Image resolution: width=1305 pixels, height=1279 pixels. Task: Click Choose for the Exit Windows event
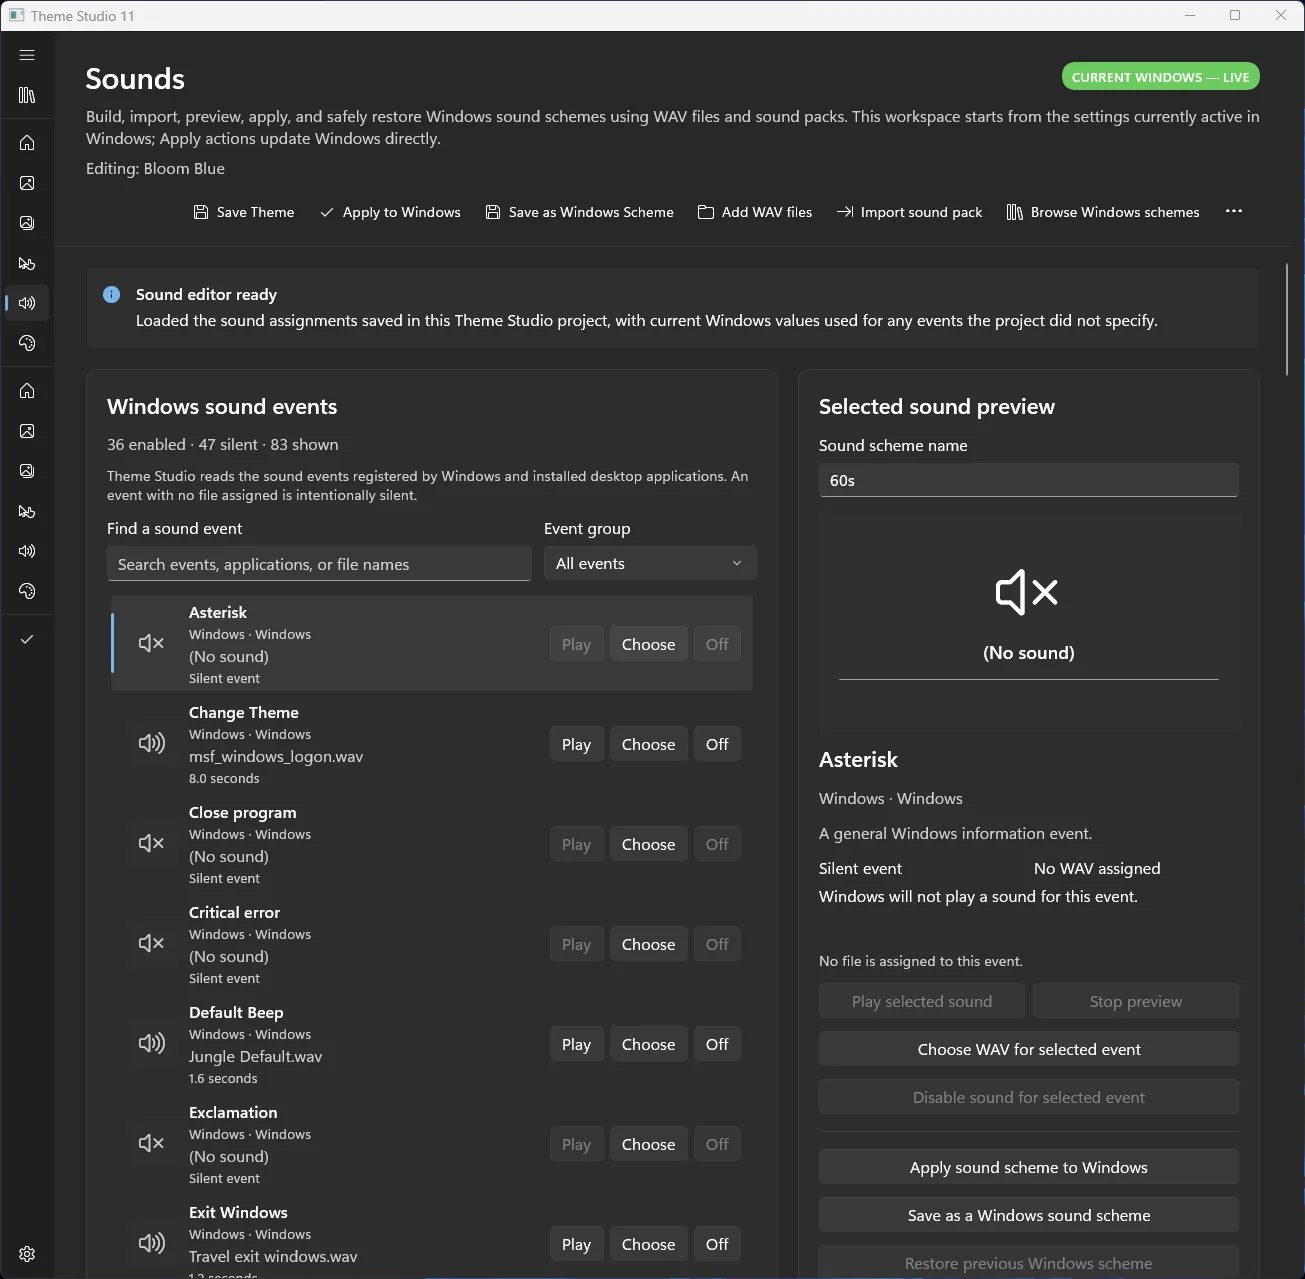648,1244
